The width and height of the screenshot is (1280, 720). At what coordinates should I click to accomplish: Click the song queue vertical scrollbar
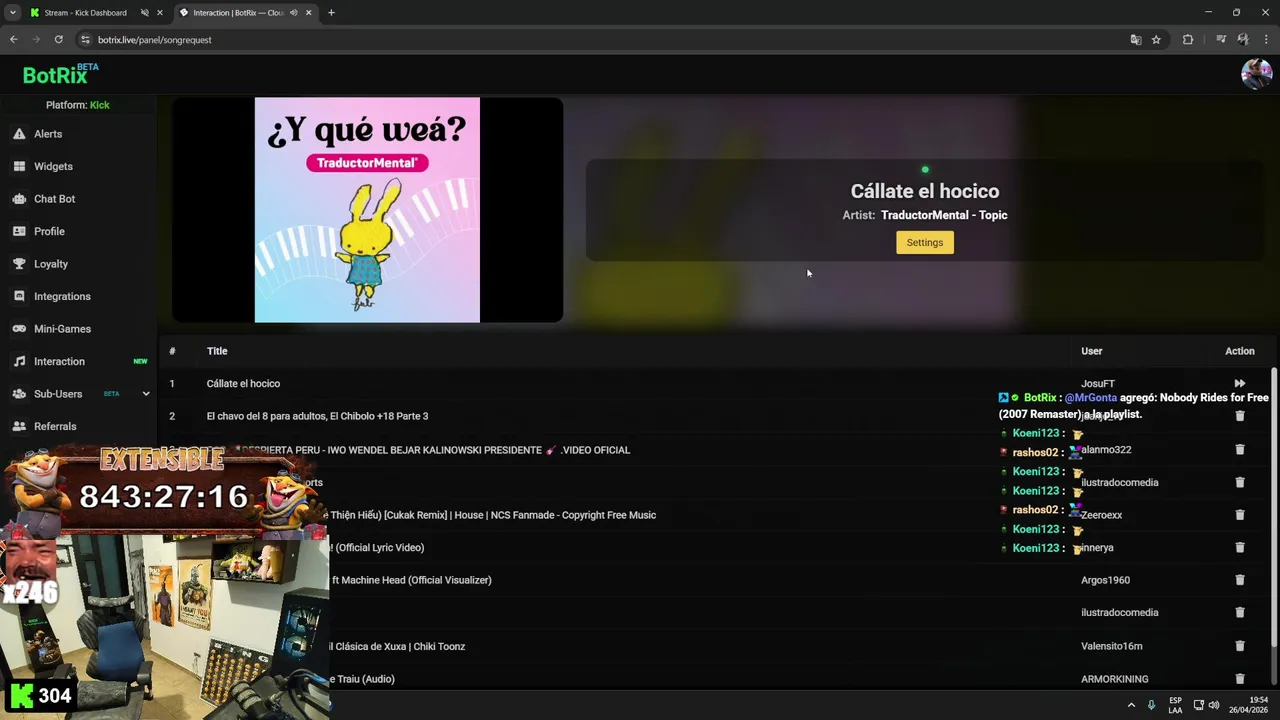[x=1274, y=510]
